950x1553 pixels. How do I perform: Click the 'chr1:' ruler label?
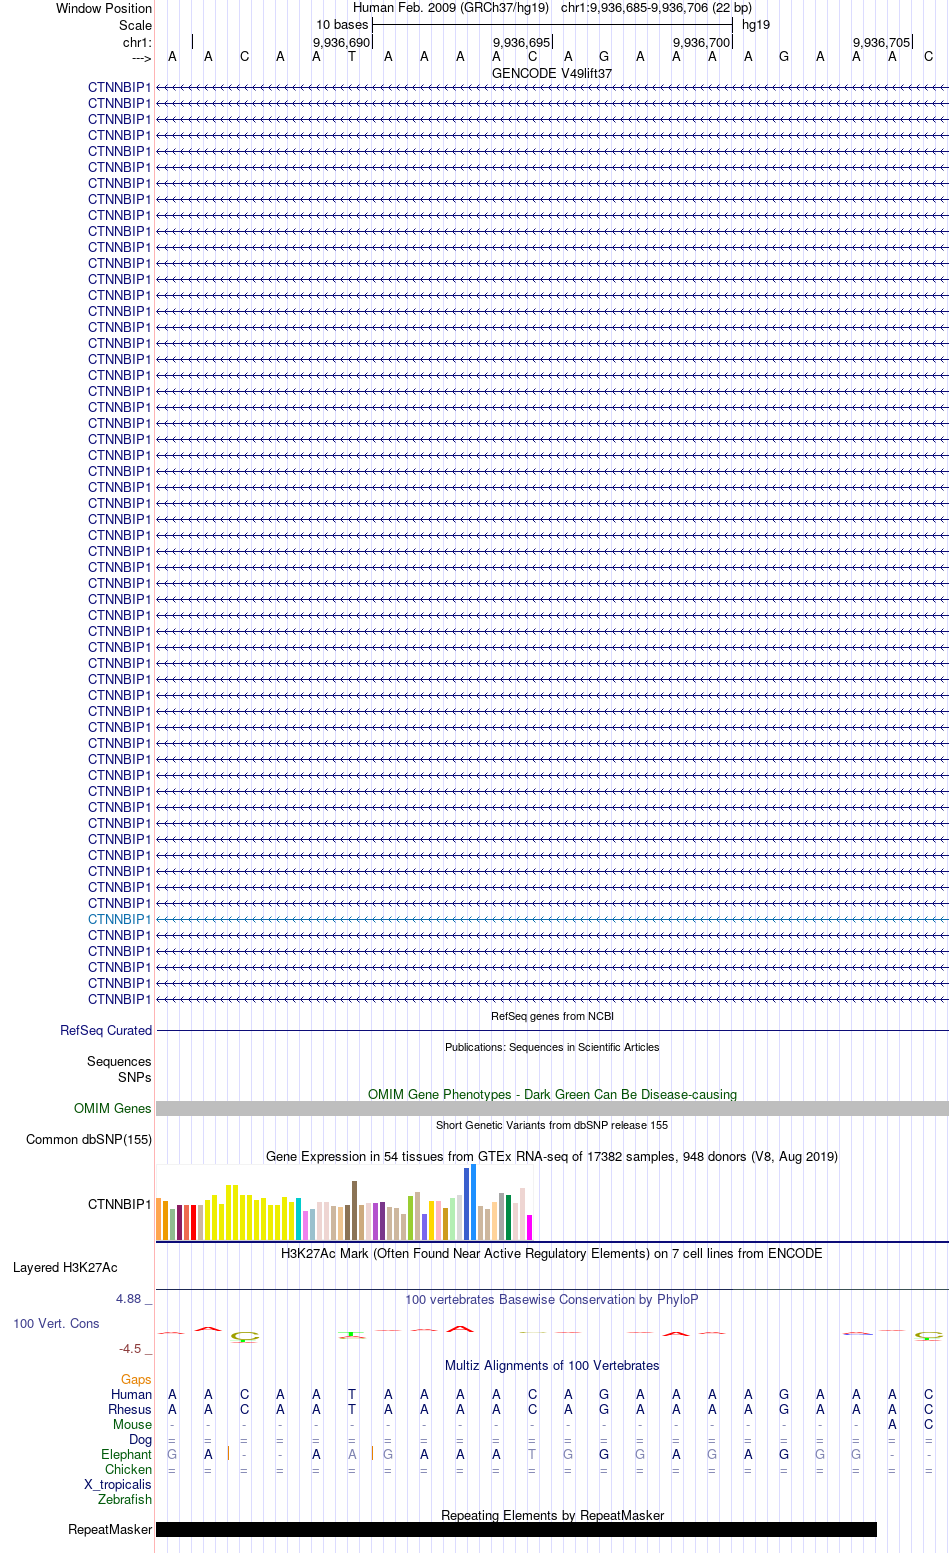click(137, 42)
